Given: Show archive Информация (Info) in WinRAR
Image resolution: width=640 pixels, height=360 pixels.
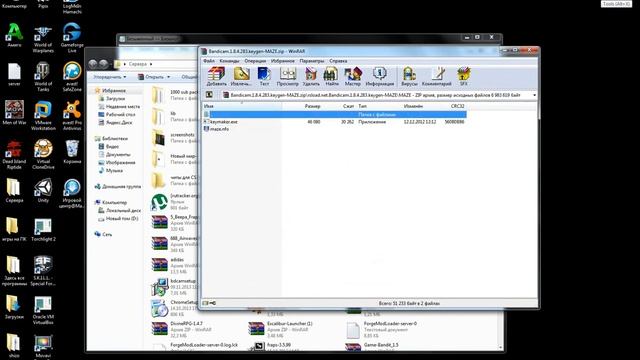Looking at the screenshot, I should tap(380, 76).
